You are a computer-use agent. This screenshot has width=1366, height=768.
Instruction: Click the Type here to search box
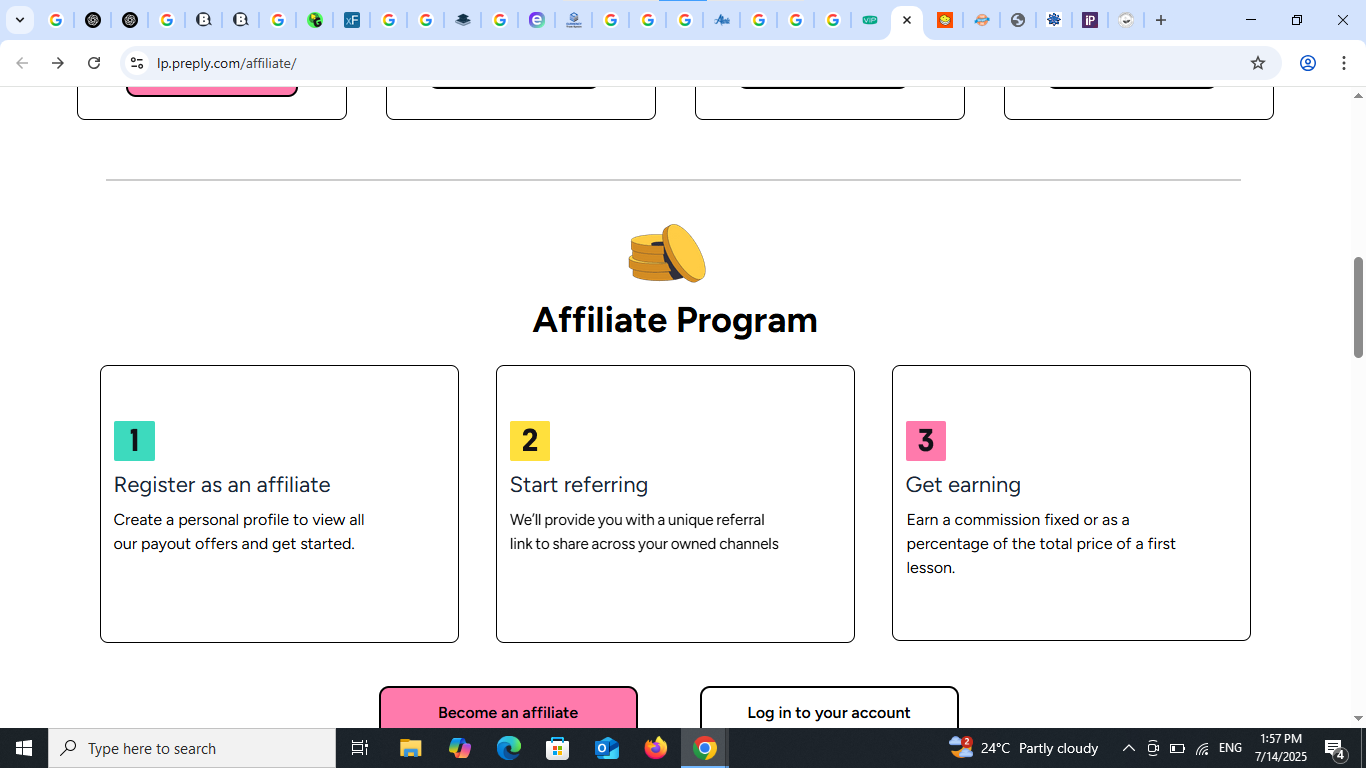coord(192,748)
